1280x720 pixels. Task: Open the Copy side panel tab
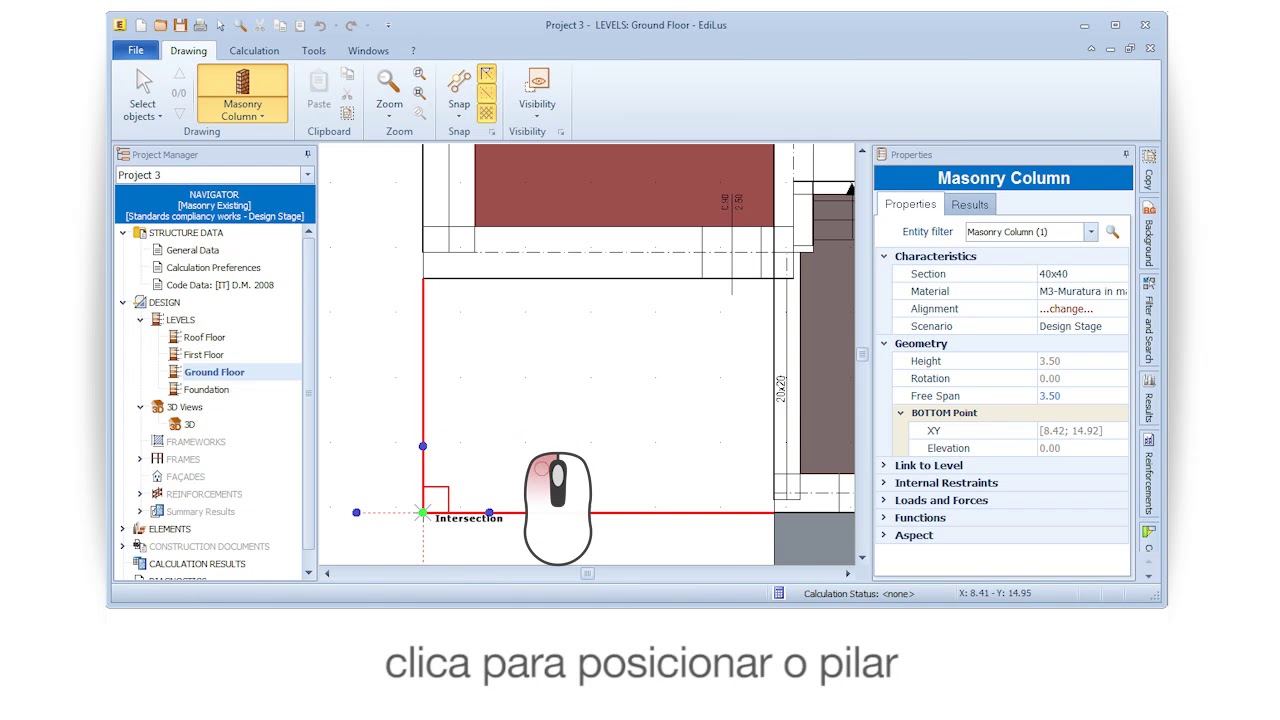pos(1149,170)
